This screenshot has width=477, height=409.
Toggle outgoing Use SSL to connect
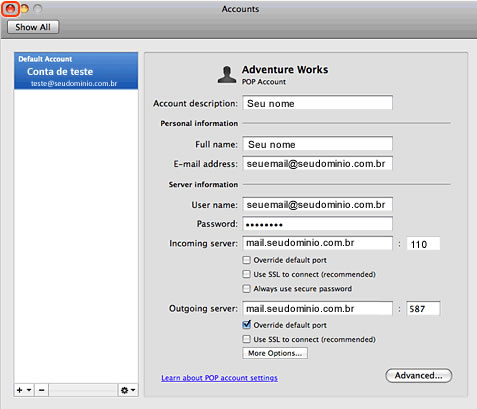click(x=246, y=339)
